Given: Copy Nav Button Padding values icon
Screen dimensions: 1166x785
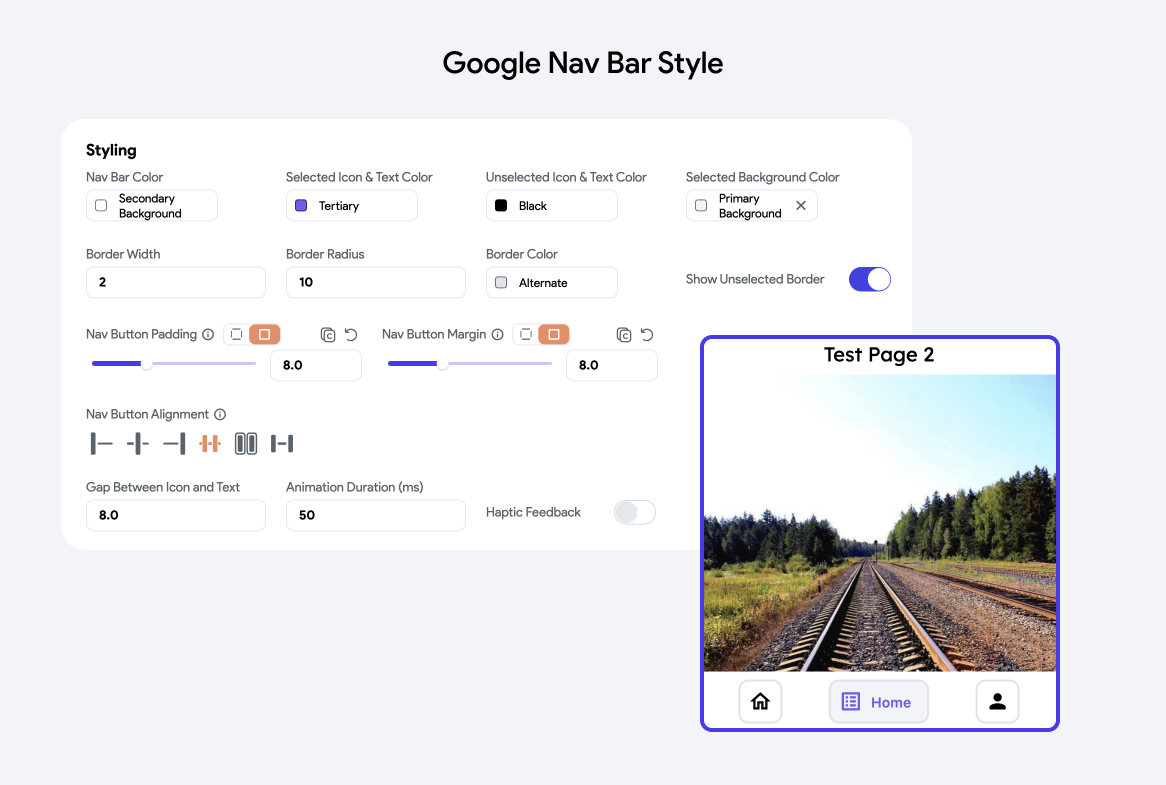Looking at the screenshot, I should pyautogui.click(x=328, y=335).
